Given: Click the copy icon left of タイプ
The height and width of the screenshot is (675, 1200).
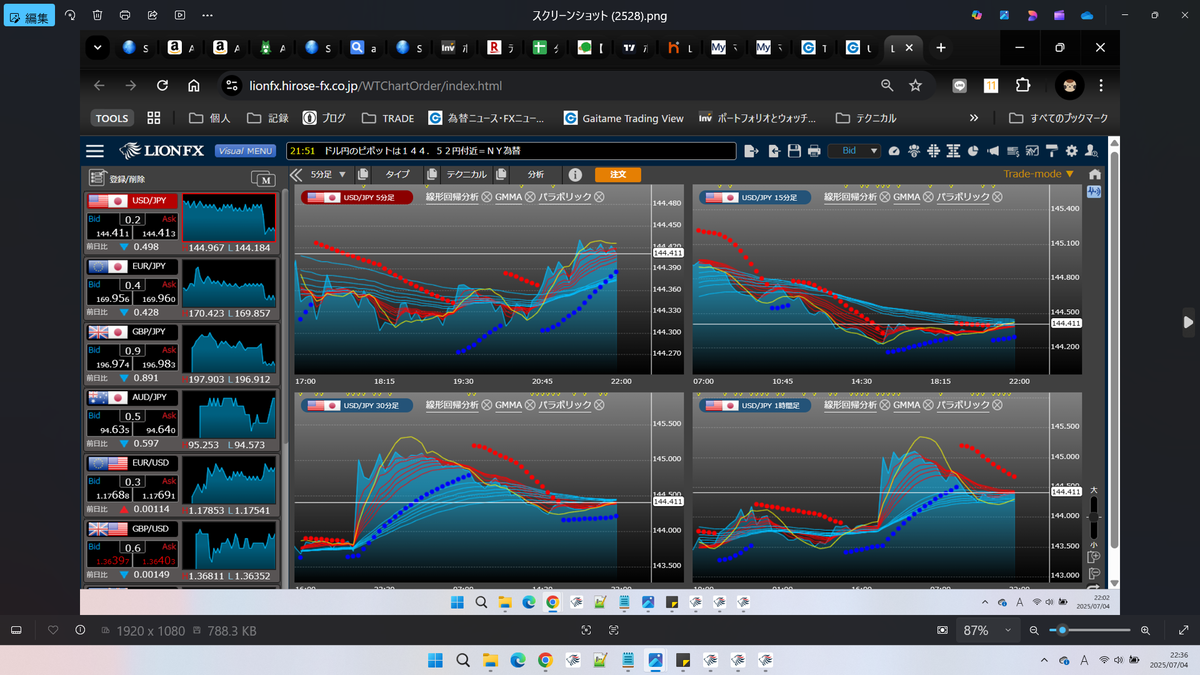Looking at the screenshot, I should [363, 174].
